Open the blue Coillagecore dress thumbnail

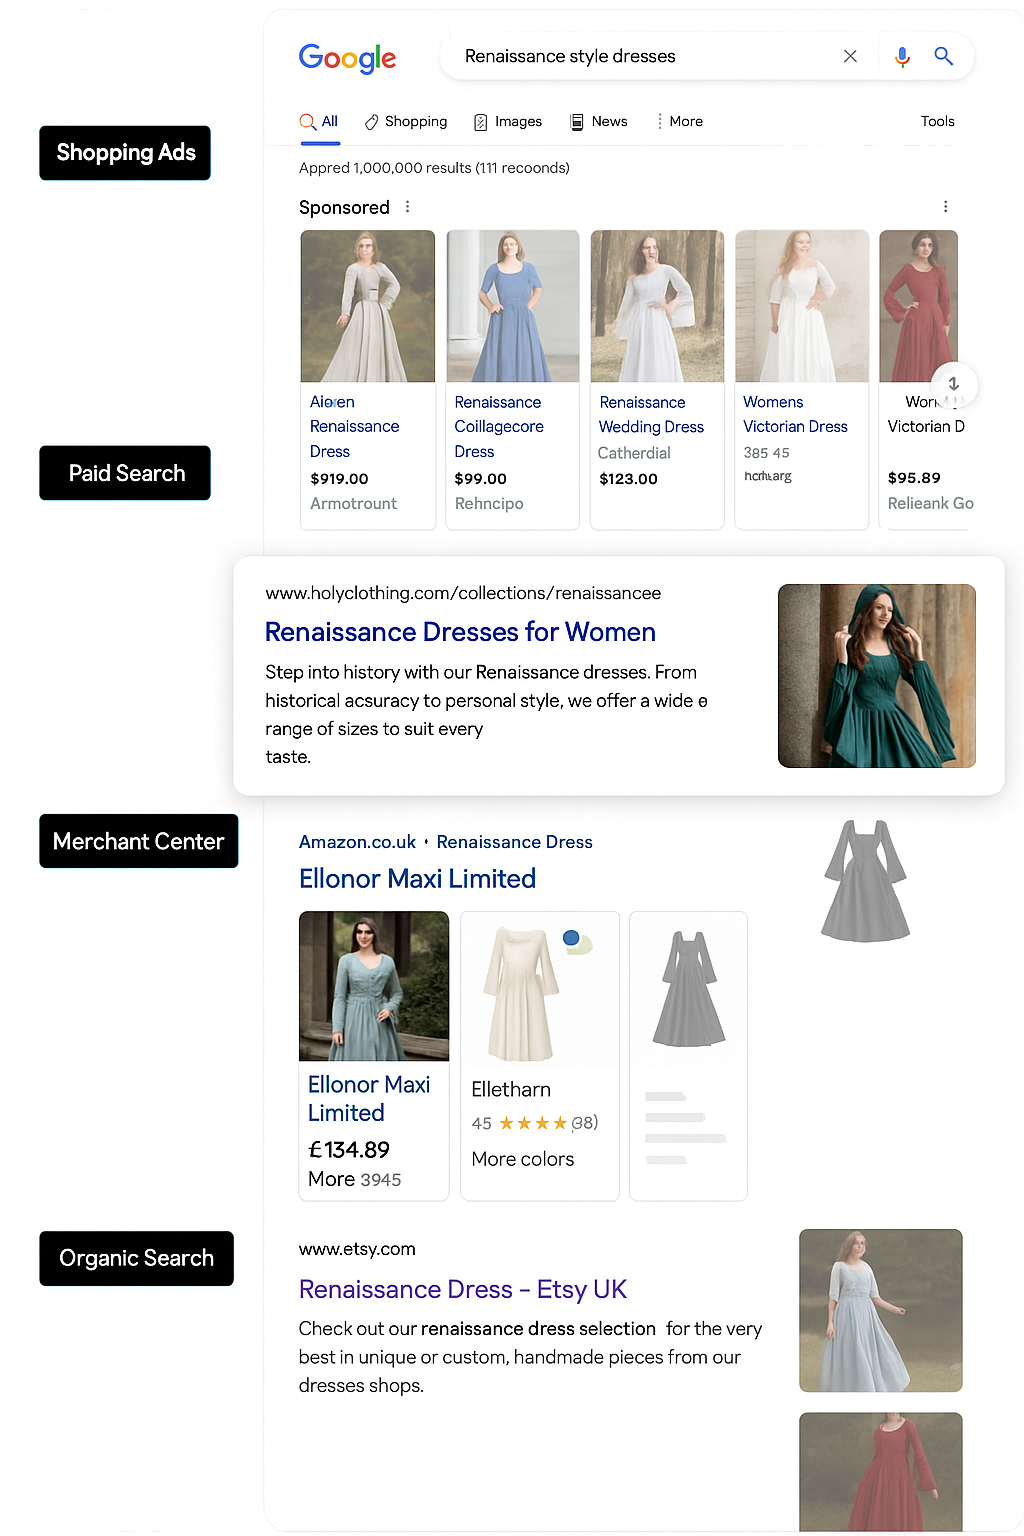[513, 306]
